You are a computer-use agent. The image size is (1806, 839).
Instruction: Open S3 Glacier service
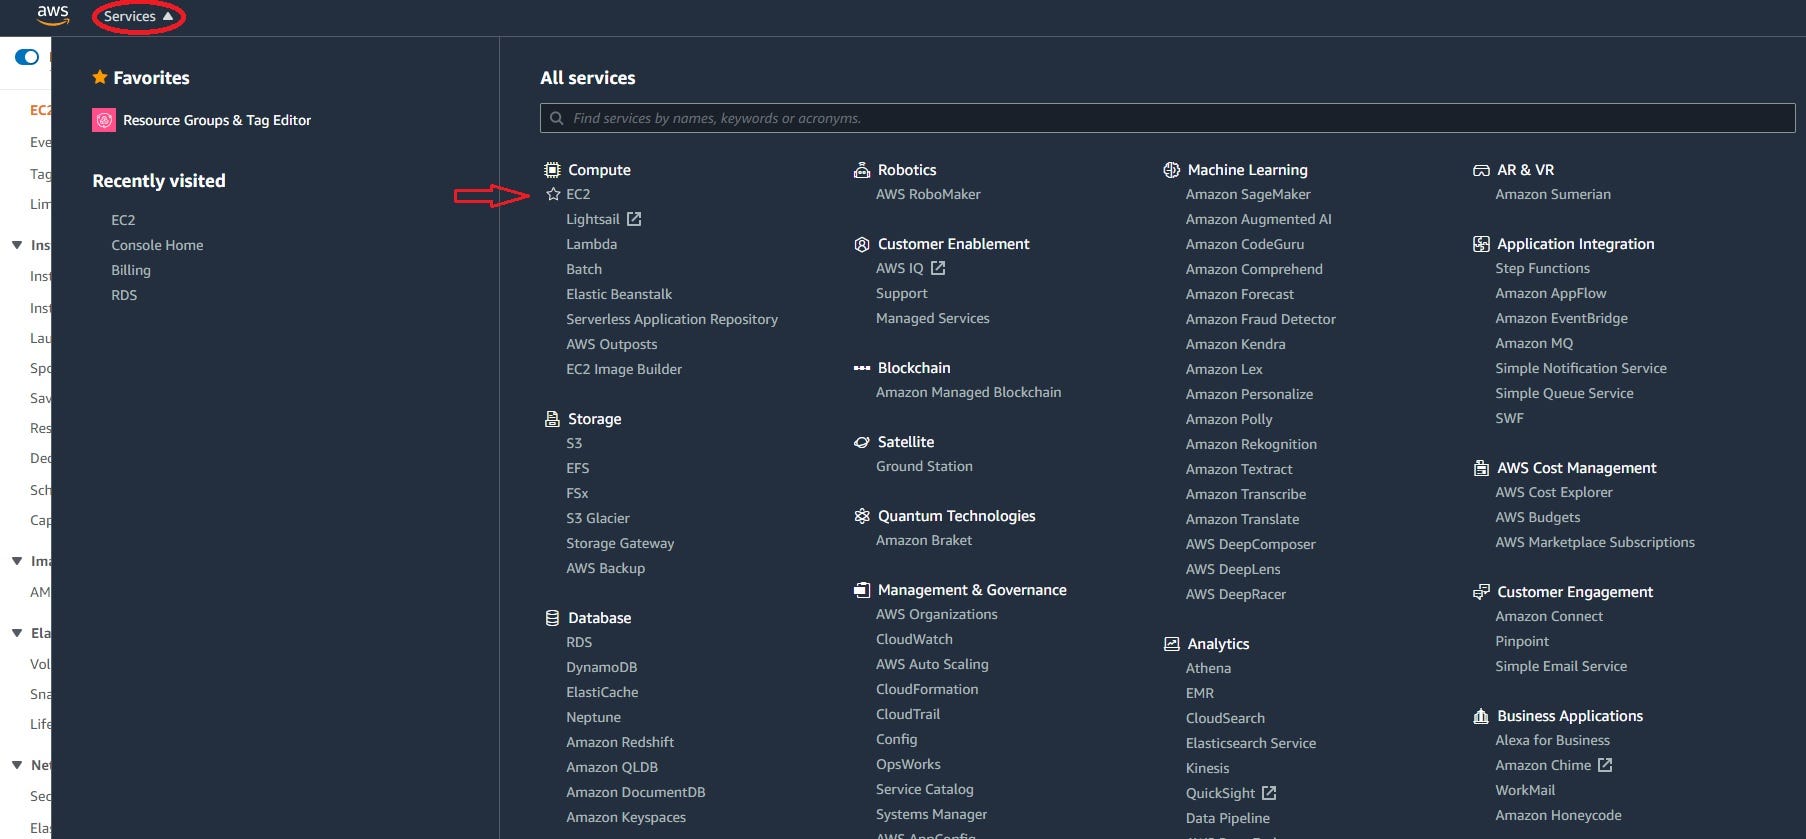(598, 518)
